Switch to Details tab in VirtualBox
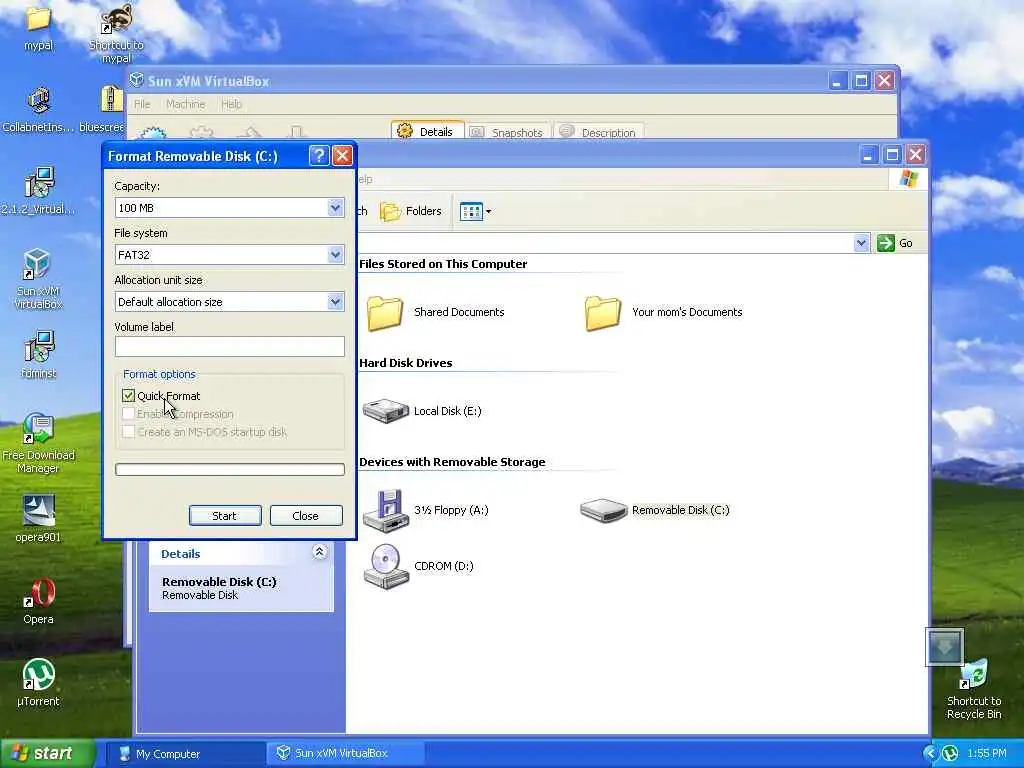The width and height of the screenshot is (1024, 768). click(427, 131)
